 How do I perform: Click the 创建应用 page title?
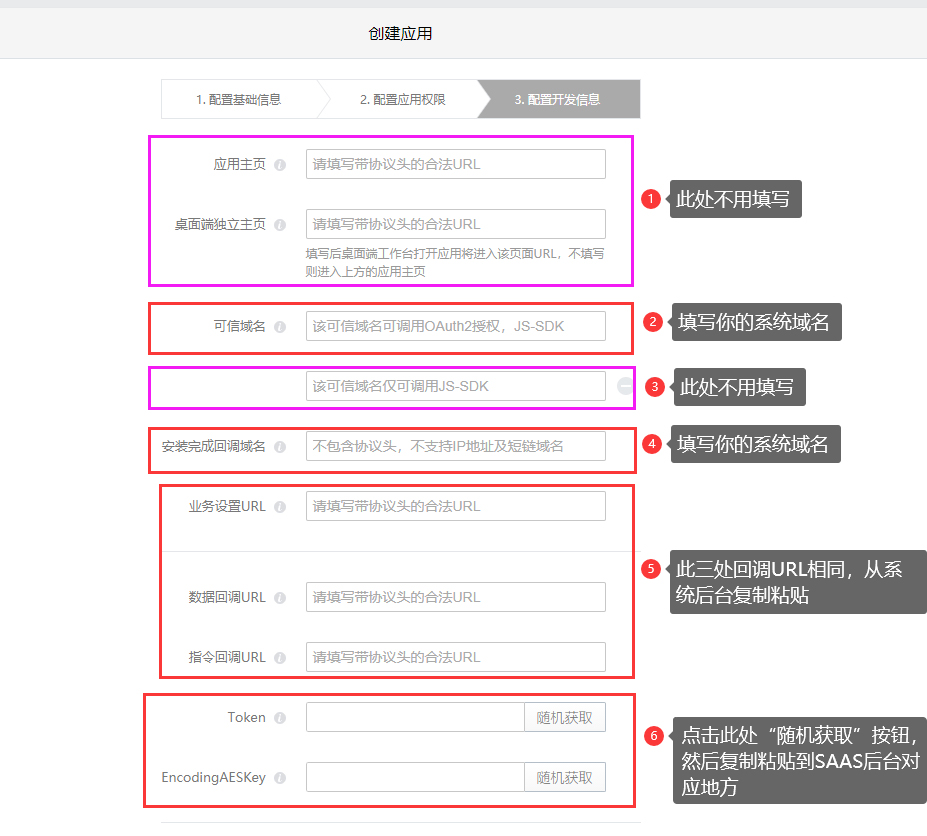point(400,34)
